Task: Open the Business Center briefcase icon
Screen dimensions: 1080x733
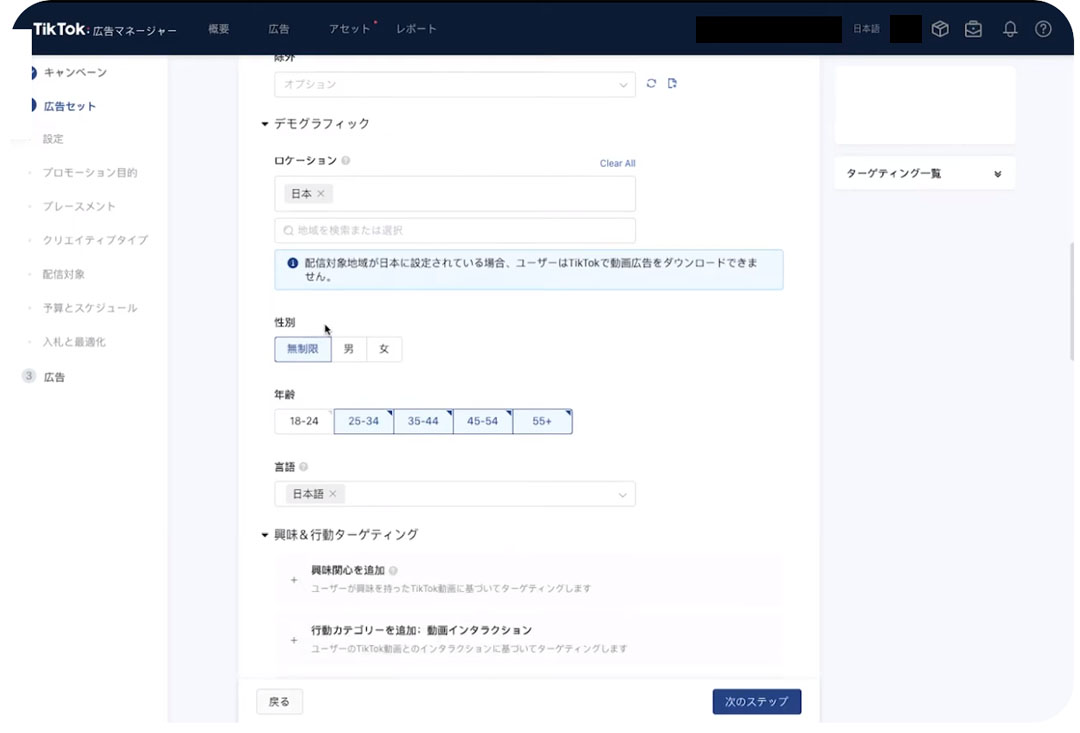Action: [973, 28]
